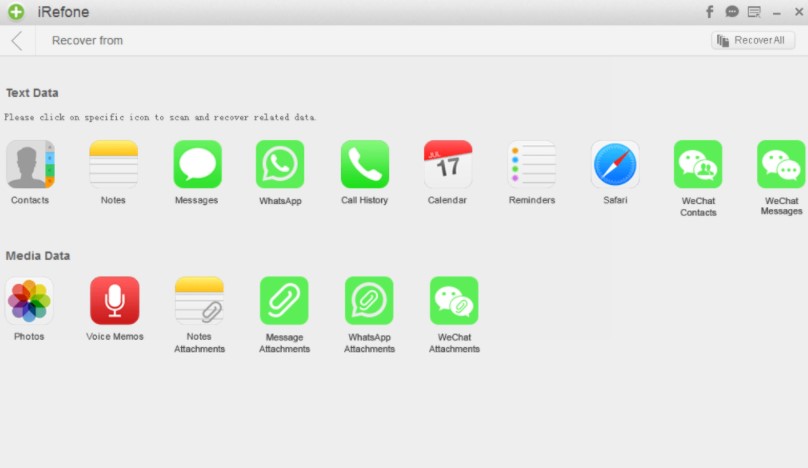
Task: Open the Reminders list icon
Action: 532,164
